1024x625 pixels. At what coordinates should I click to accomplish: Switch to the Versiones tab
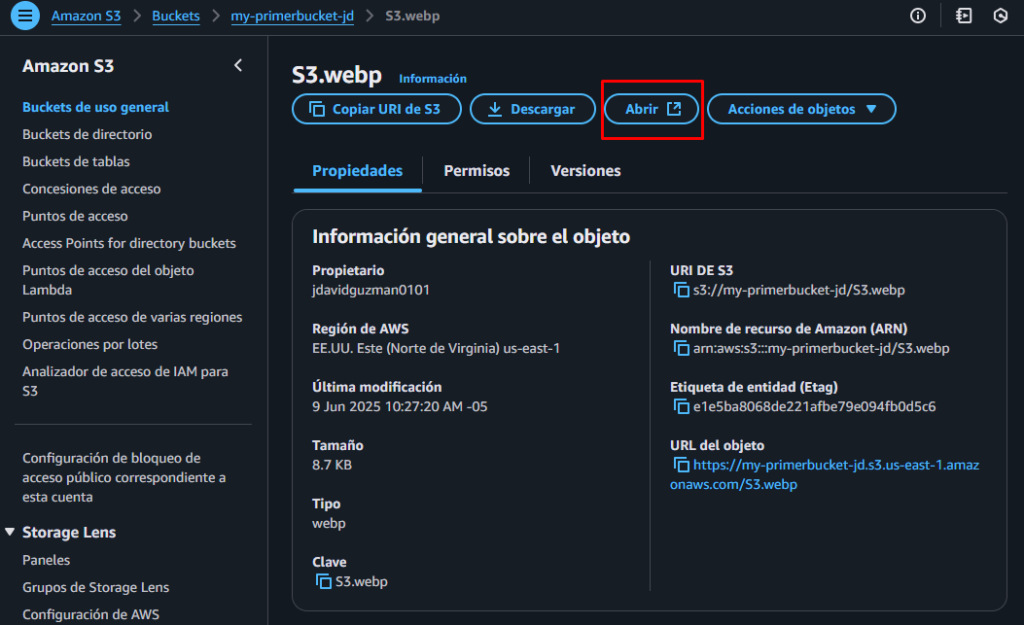[x=586, y=171]
